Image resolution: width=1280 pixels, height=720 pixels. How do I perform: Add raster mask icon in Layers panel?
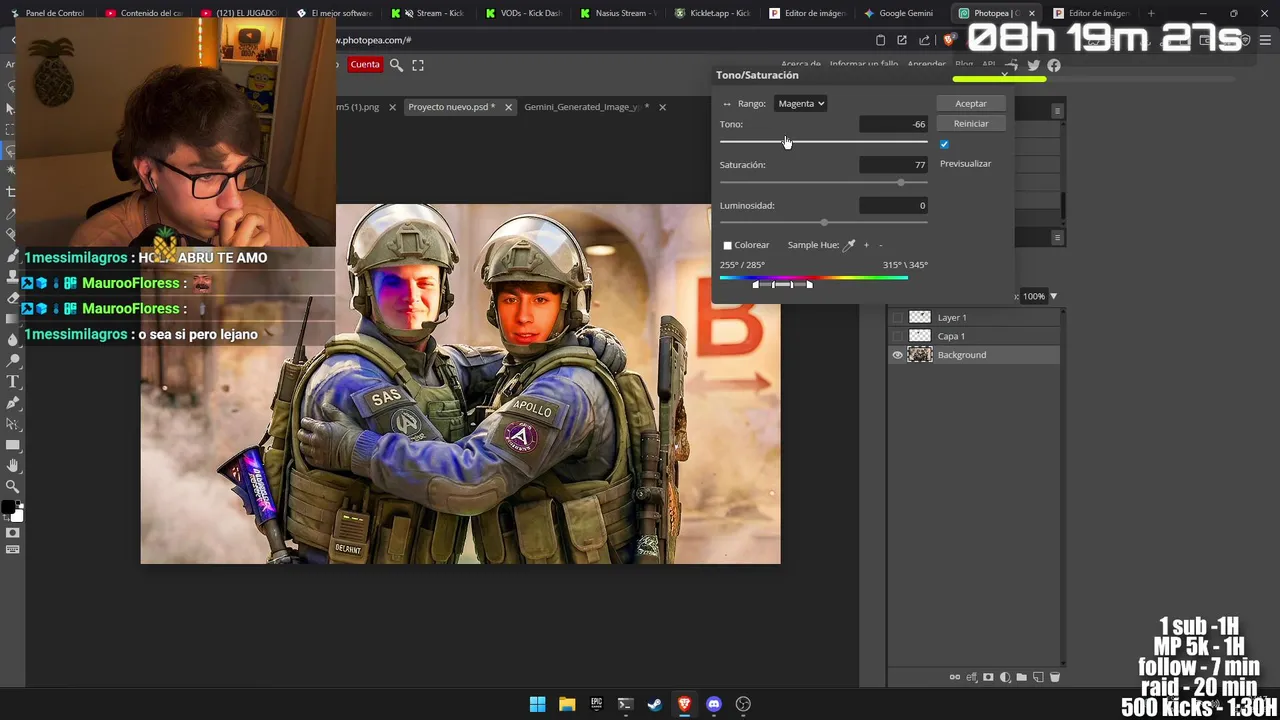point(988,677)
